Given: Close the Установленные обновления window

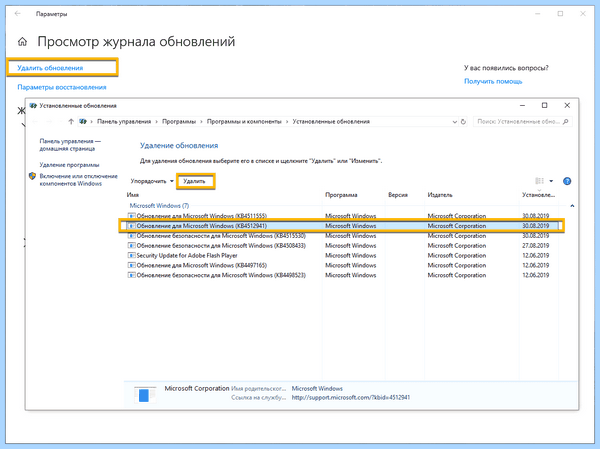Looking at the screenshot, I should (x=567, y=106).
